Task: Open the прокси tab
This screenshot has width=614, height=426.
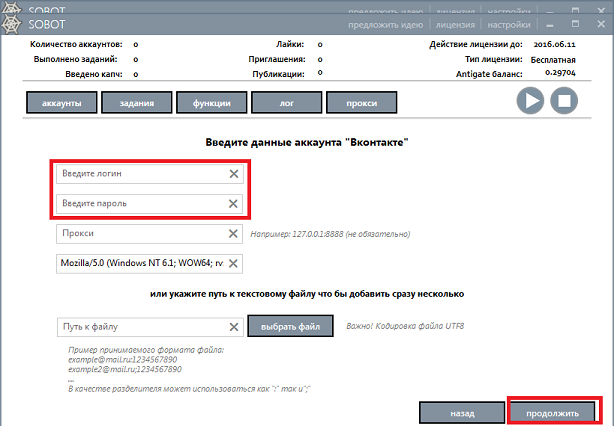Action: [x=361, y=102]
